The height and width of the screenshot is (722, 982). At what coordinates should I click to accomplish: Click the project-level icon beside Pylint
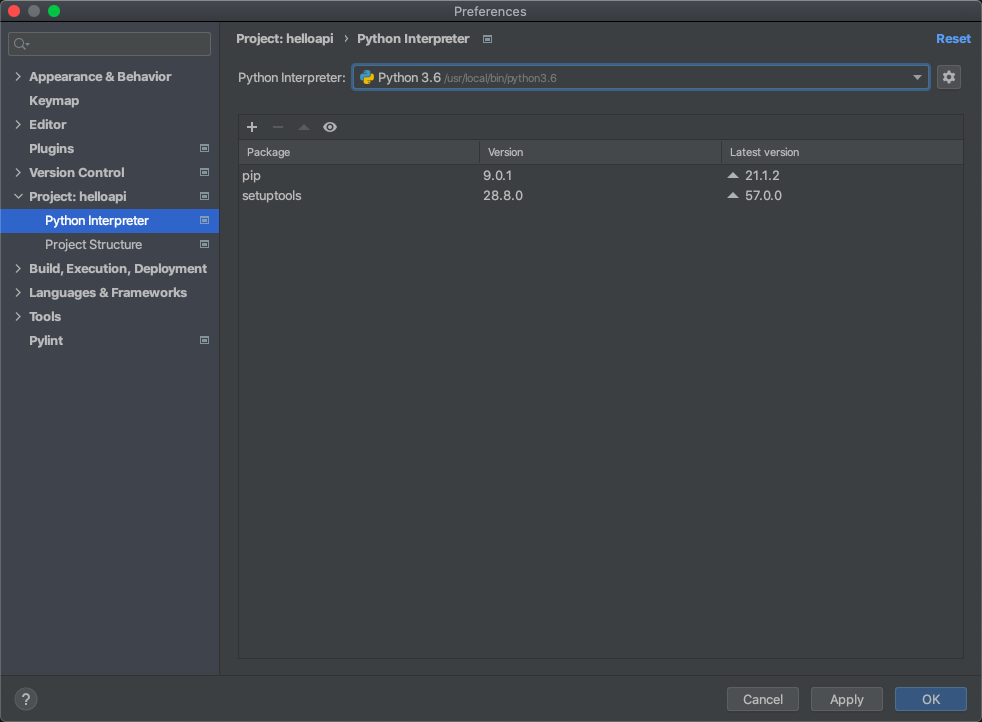[x=204, y=341]
